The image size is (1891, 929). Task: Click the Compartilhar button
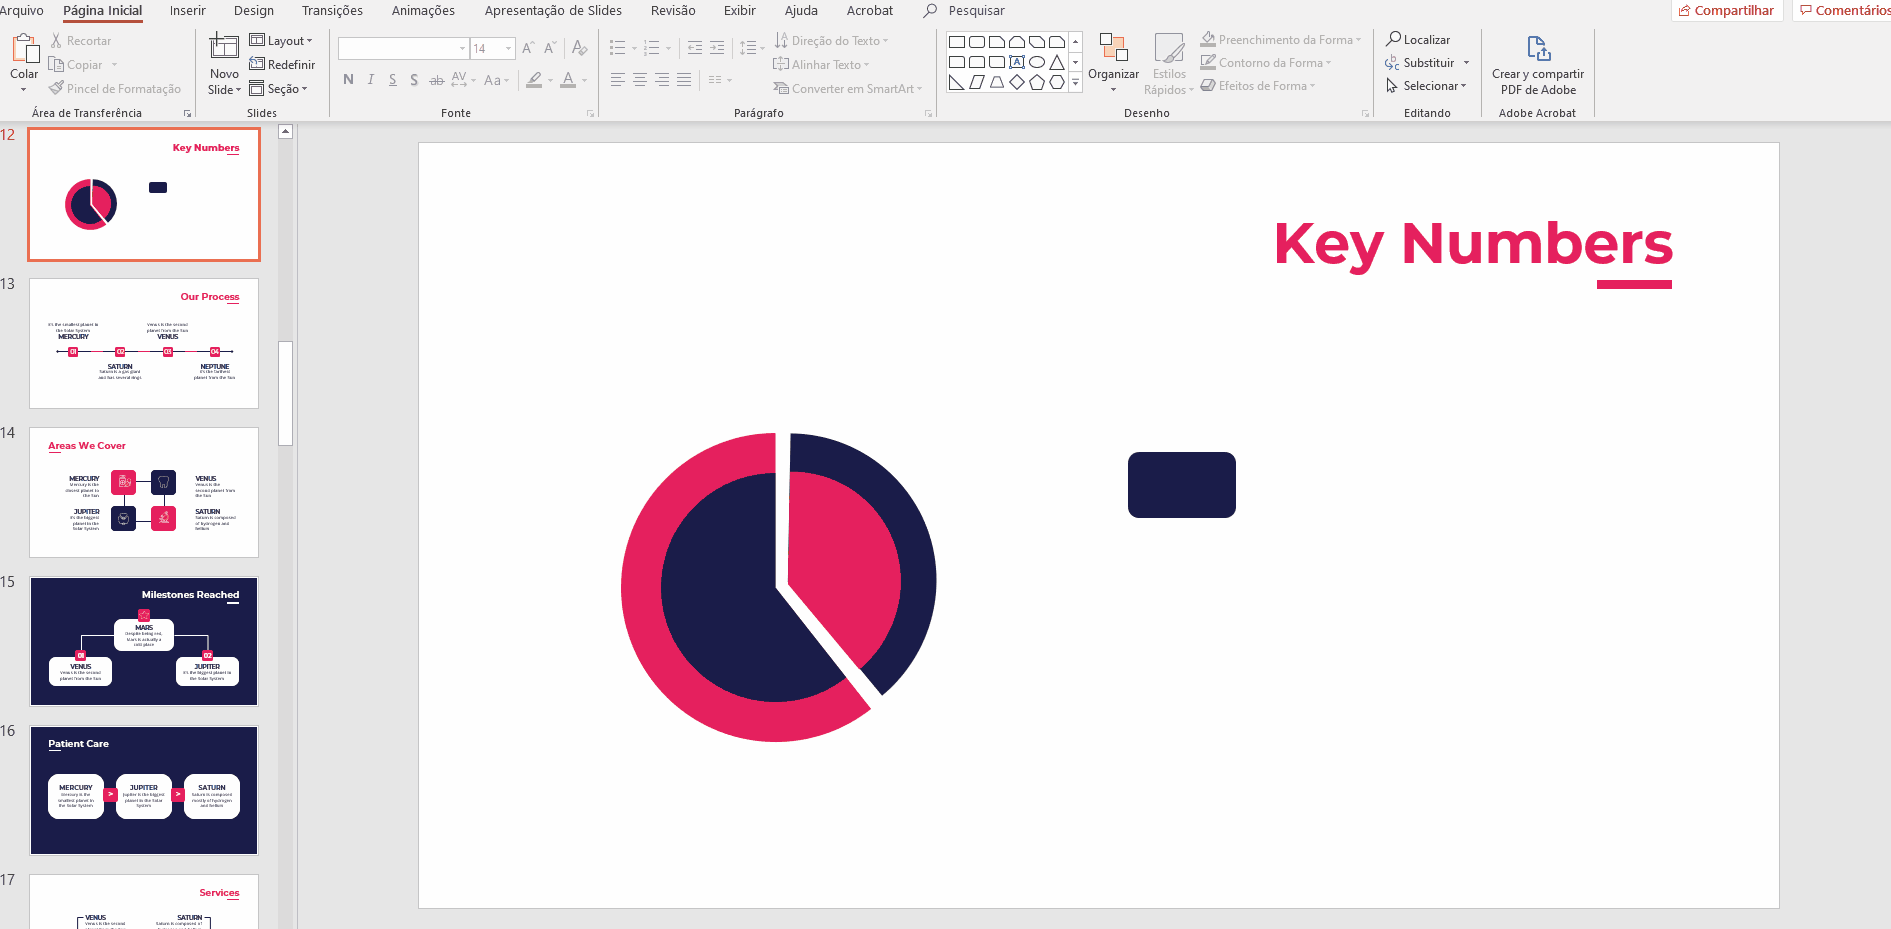[x=1727, y=11]
